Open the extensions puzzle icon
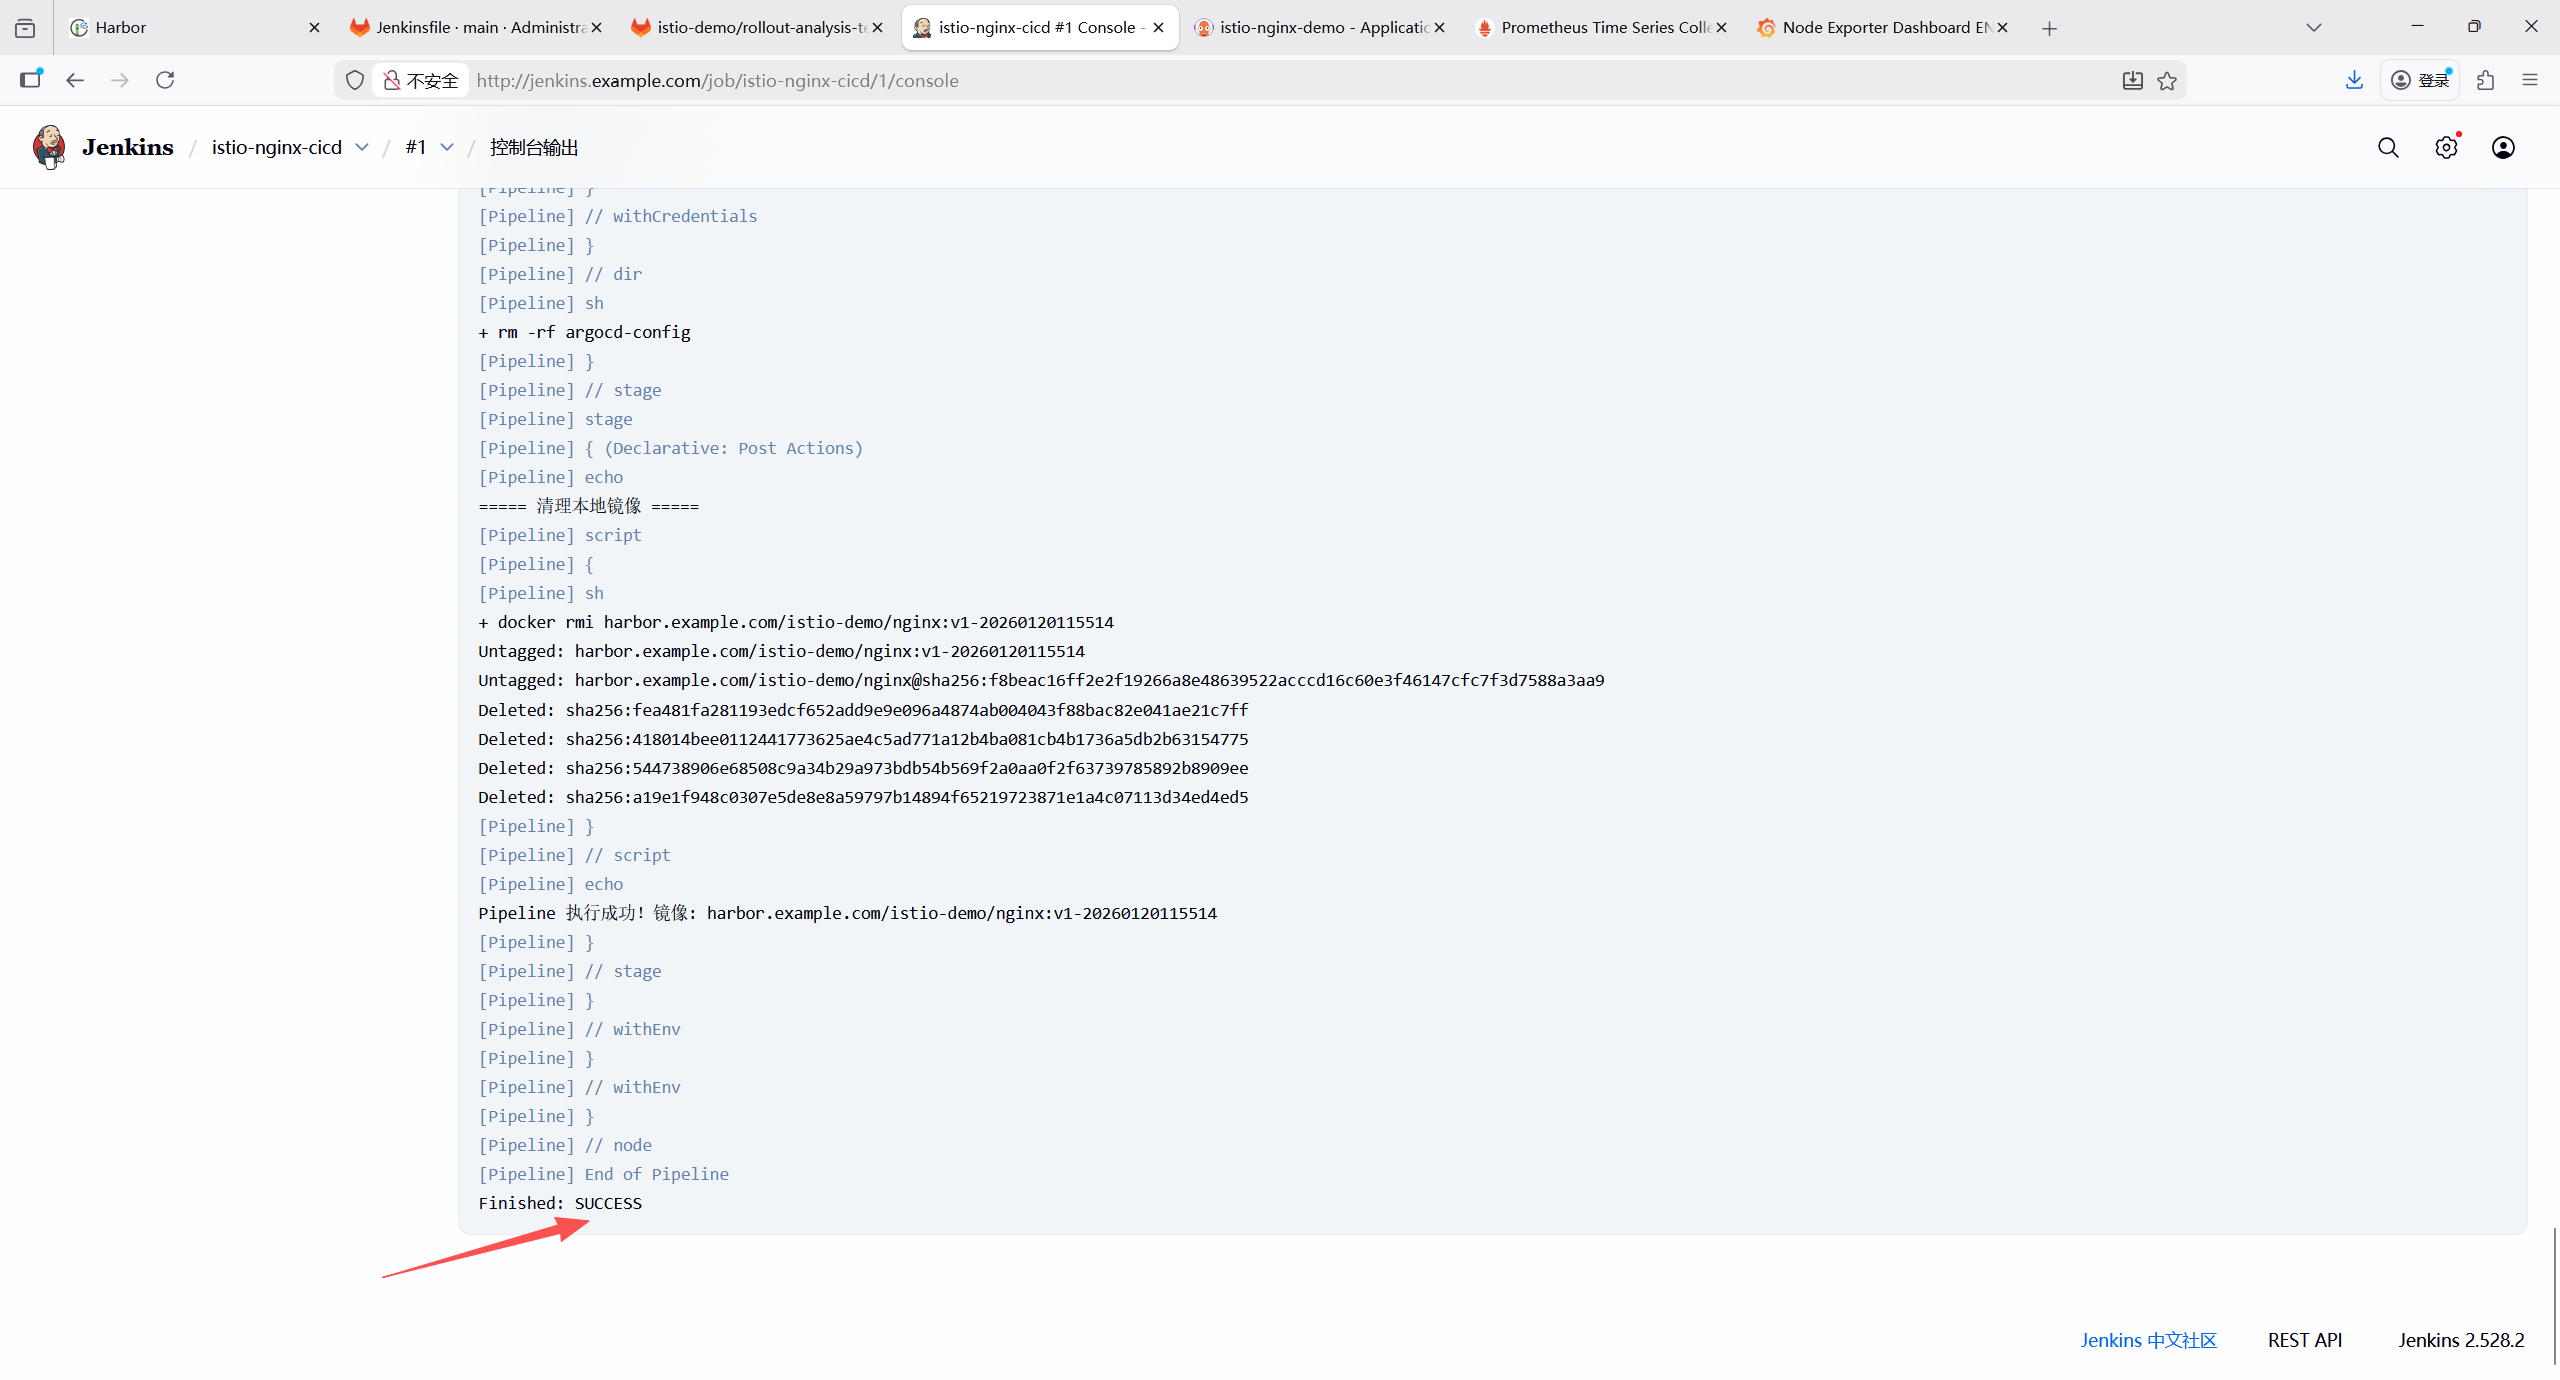This screenshot has width=2560, height=1380. tap(2486, 80)
